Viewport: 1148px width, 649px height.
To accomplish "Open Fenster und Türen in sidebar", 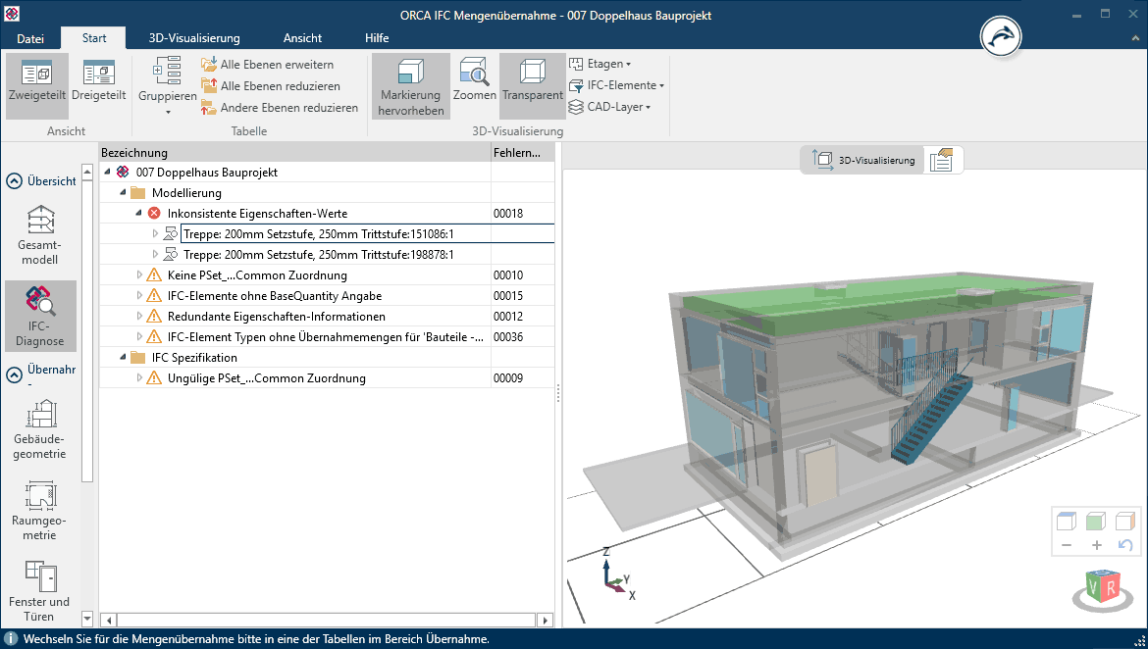I will click(x=40, y=591).
